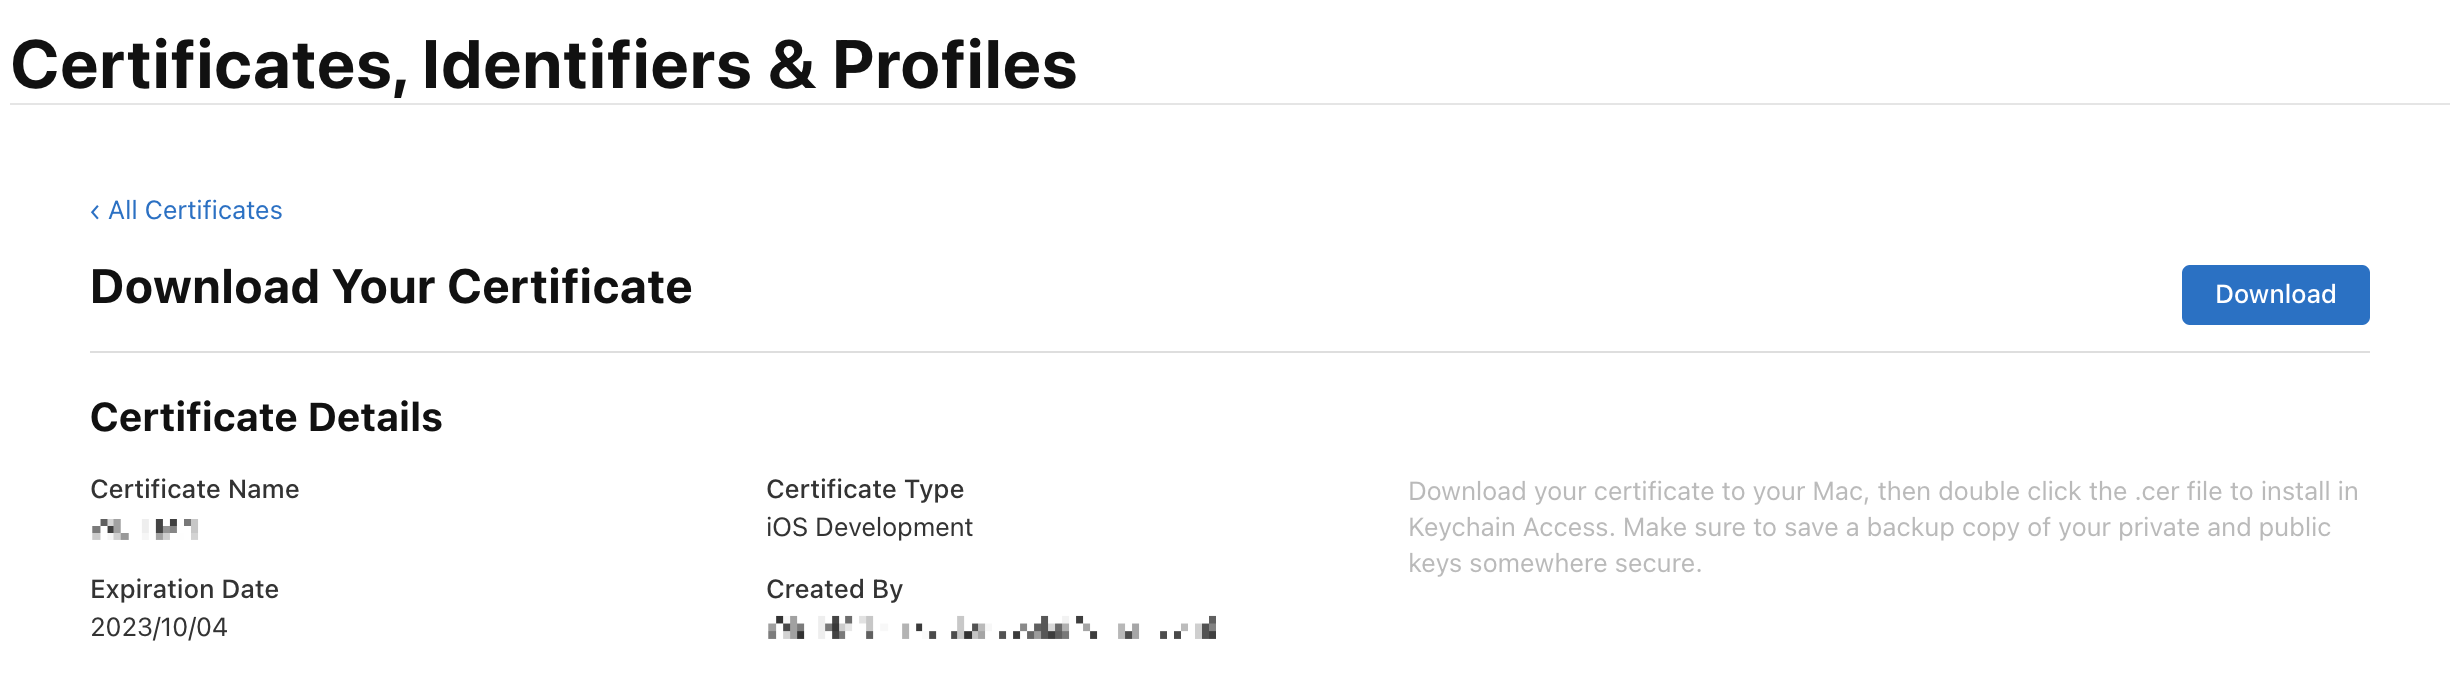This screenshot has width=2450, height=680.
Task: Click the Created By label
Action: pyautogui.click(x=835, y=589)
